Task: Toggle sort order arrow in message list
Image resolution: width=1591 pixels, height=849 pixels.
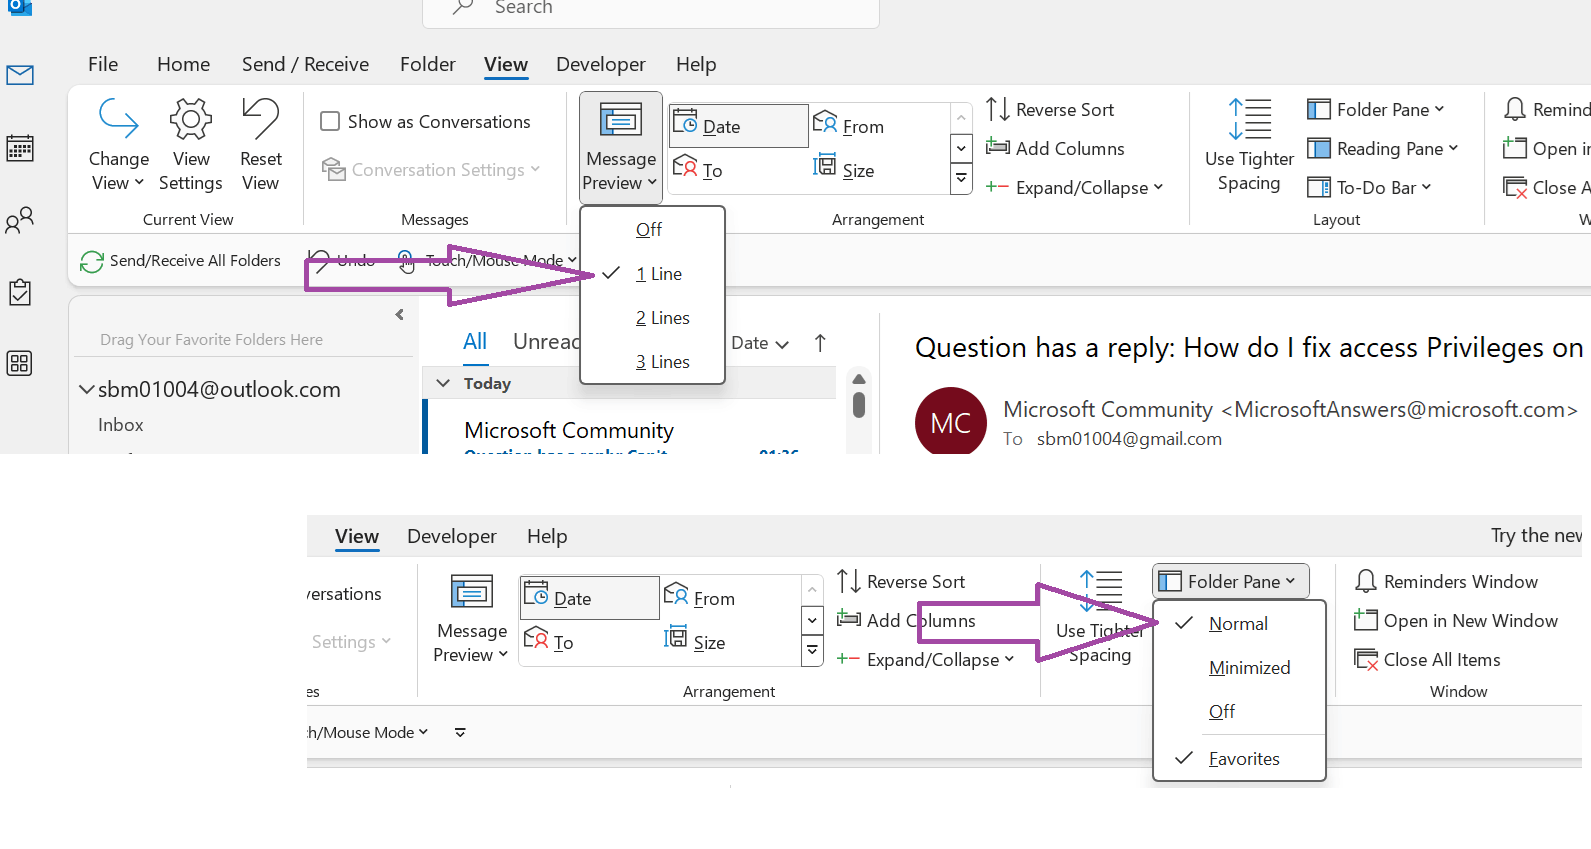Action: pyautogui.click(x=820, y=343)
